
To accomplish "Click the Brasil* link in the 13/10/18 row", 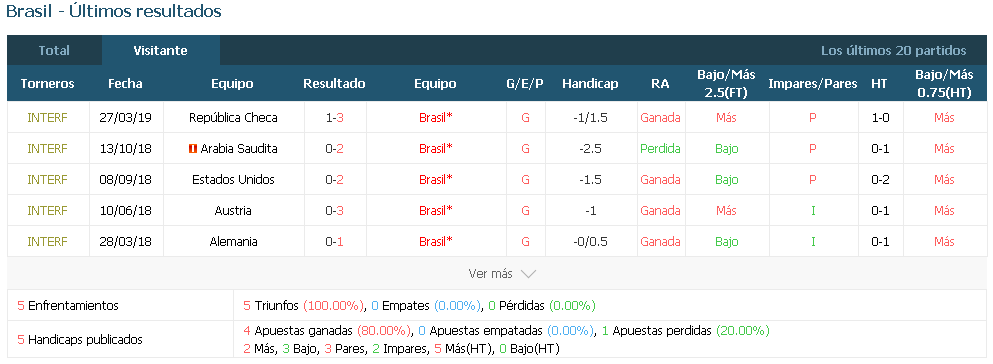I will [x=436, y=149].
